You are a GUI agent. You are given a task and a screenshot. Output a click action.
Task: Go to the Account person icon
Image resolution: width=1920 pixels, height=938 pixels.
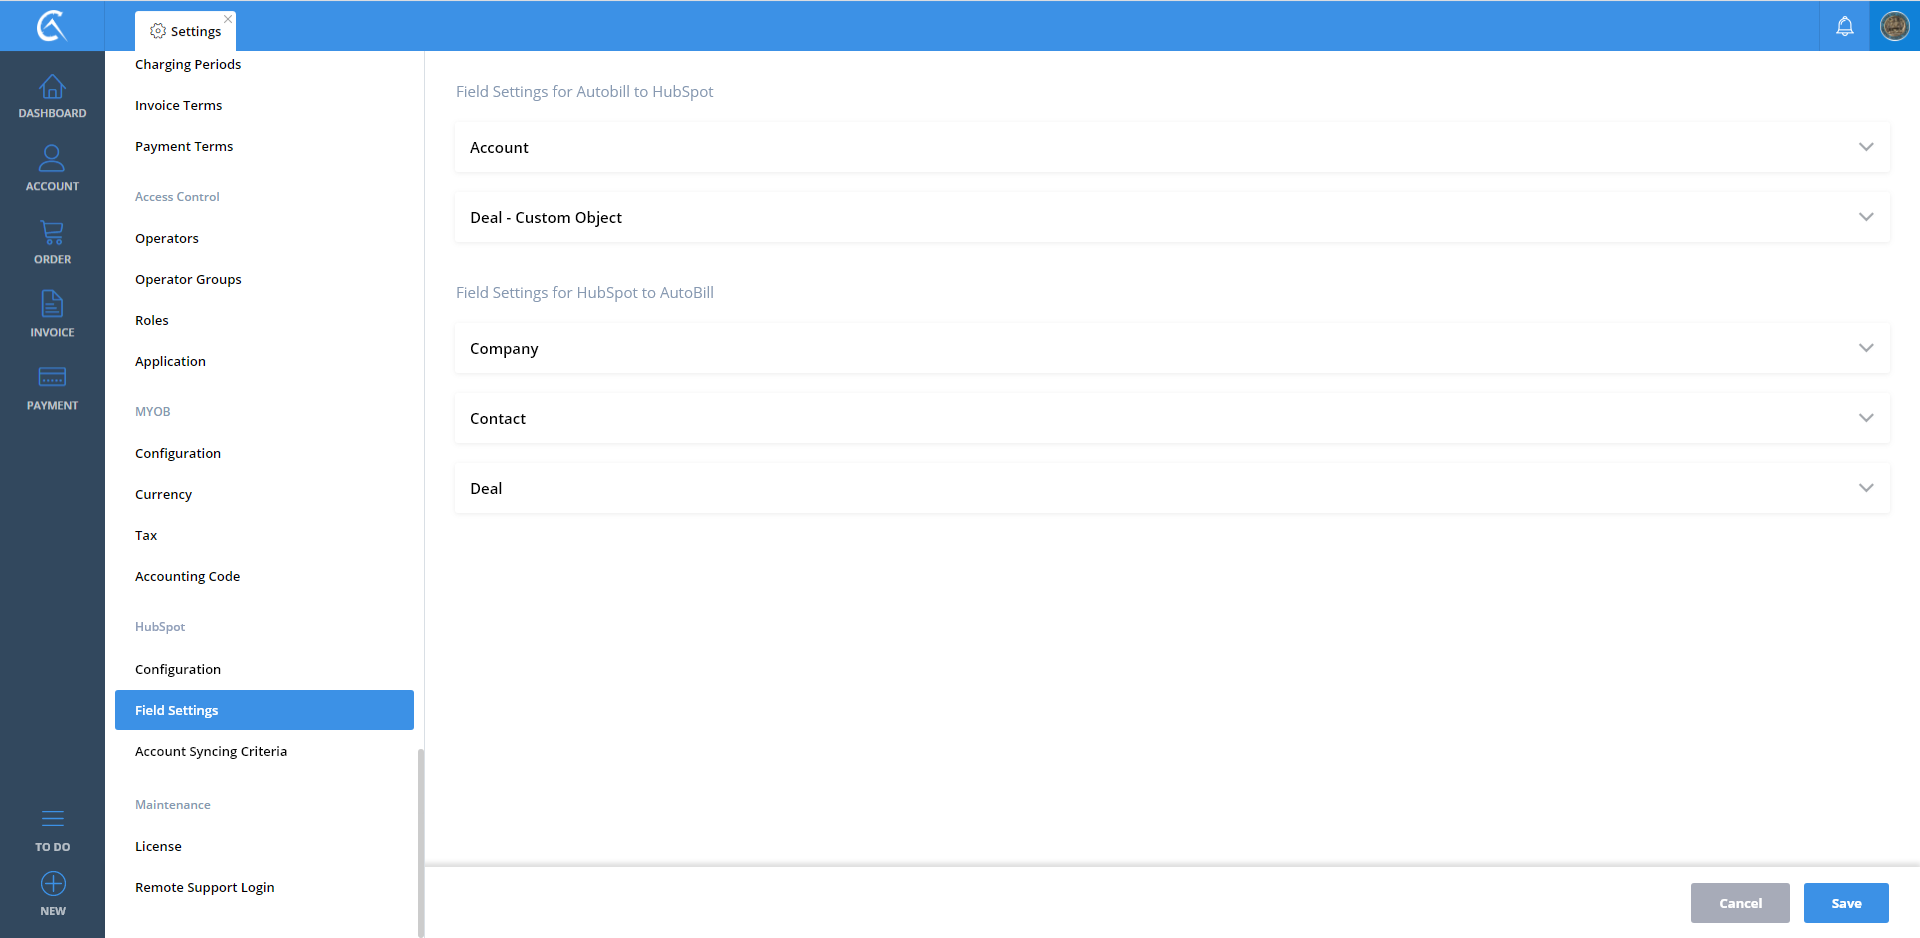click(x=52, y=159)
